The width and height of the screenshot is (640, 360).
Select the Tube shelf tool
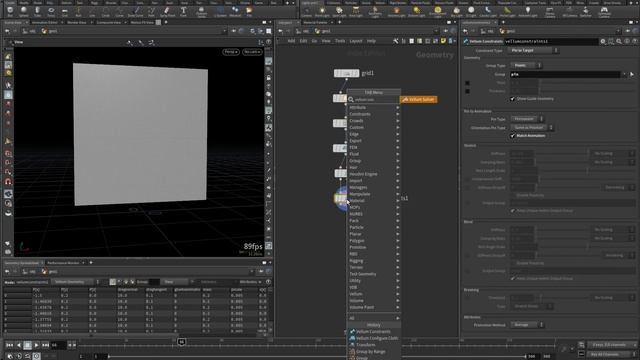pyautogui.click(x=37, y=11)
